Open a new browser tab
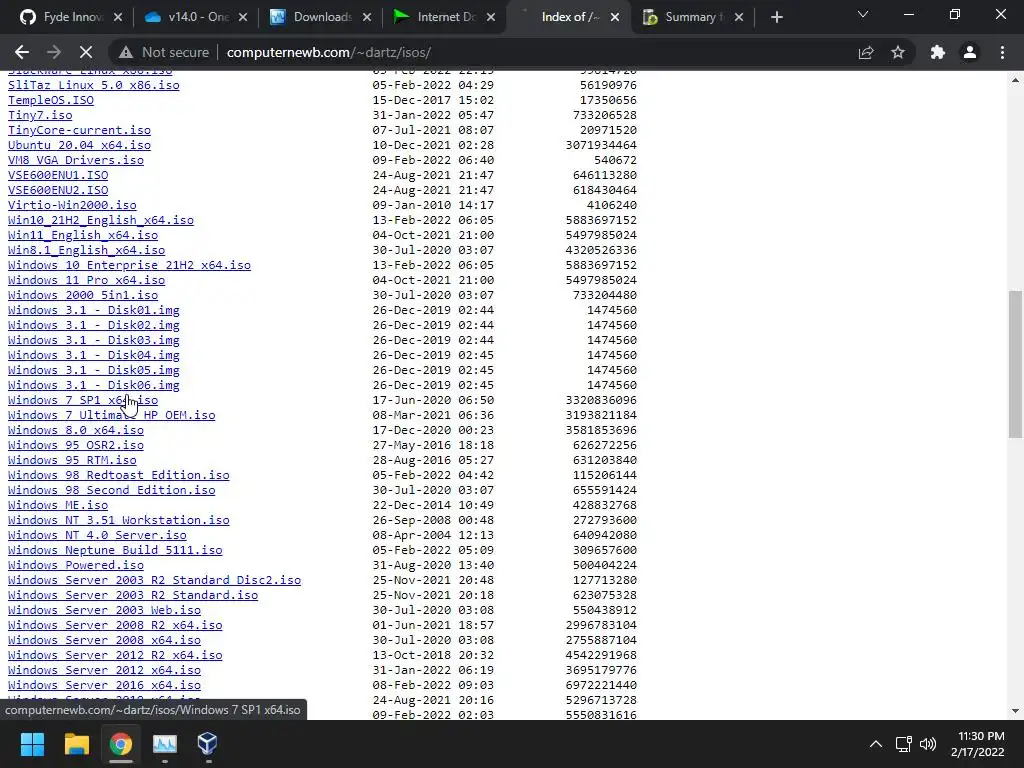The image size is (1024, 768). click(776, 17)
